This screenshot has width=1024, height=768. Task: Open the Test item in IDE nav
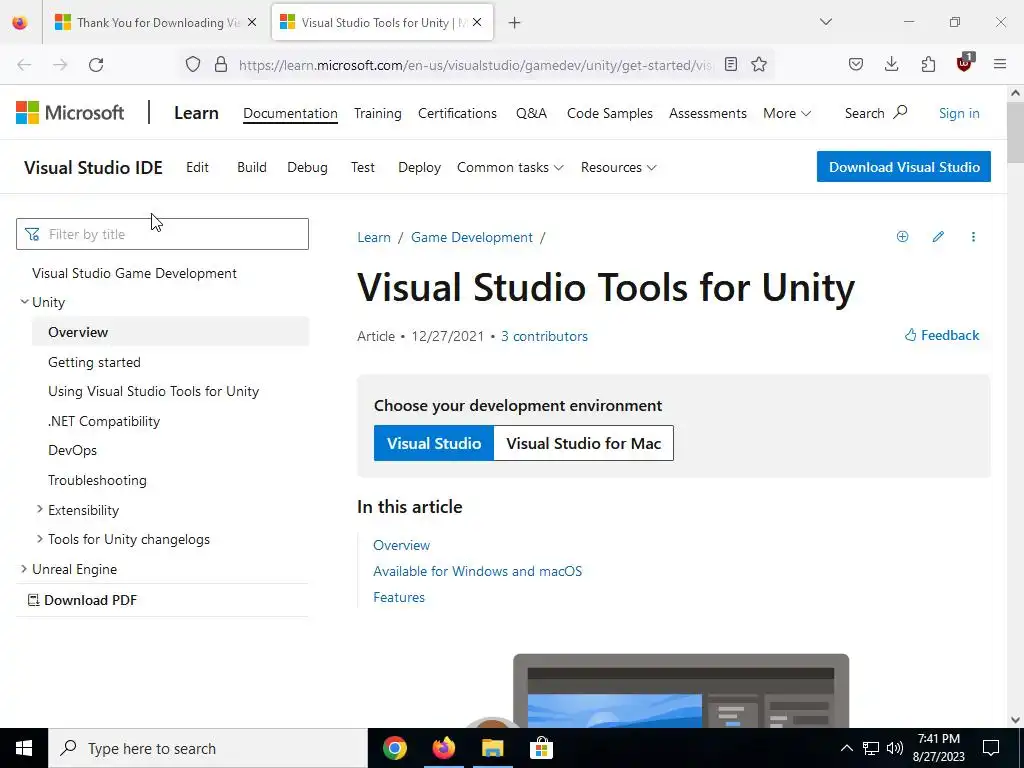[362, 167]
